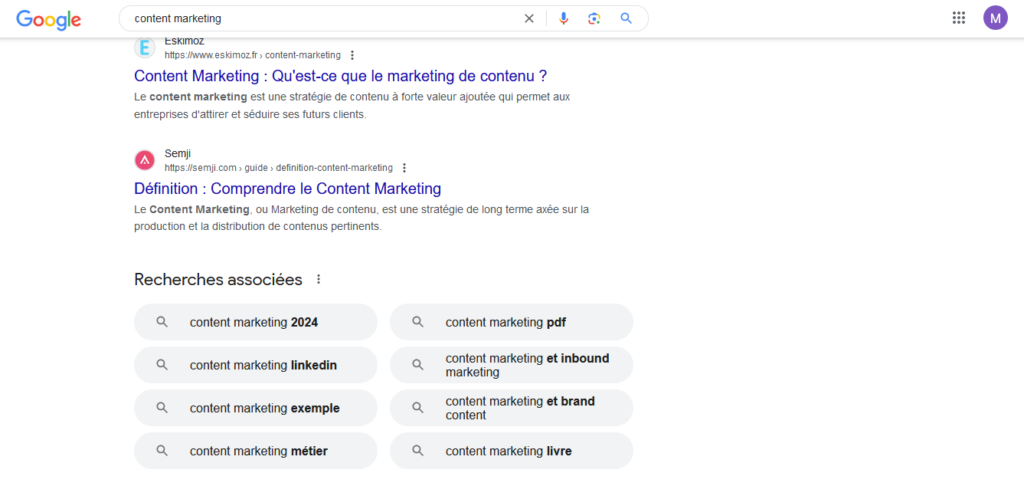Click search icon in pdf suggestion
This screenshot has width=1024, height=486.
[418, 322]
